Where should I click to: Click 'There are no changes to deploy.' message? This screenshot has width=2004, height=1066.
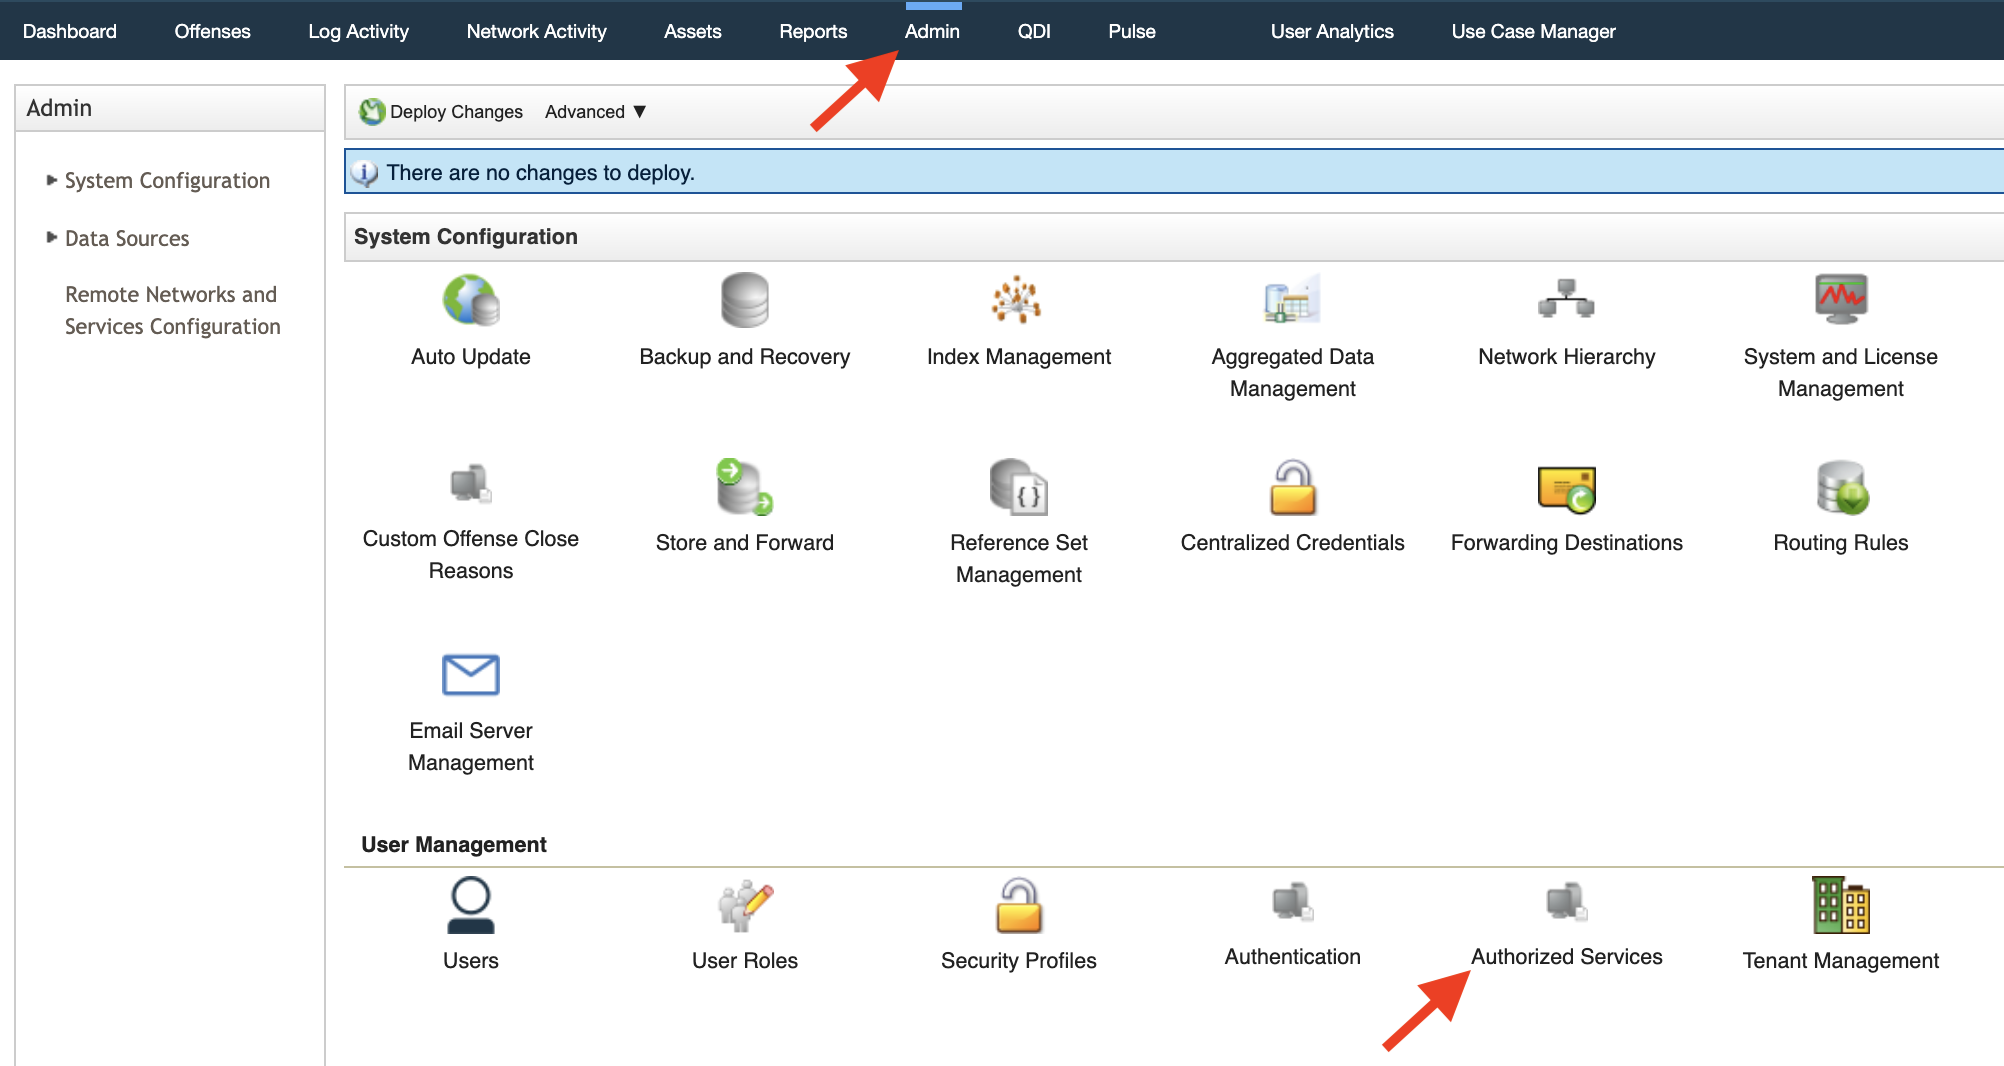[x=540, y=173]
